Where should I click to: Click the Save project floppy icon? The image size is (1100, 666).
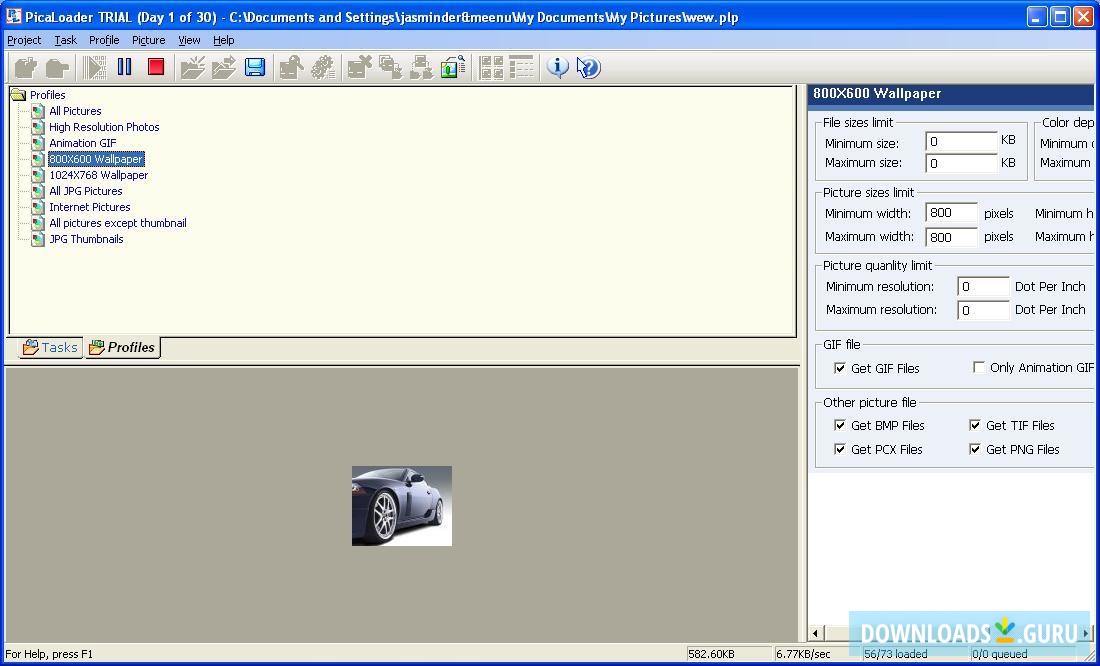pos(255,67)
